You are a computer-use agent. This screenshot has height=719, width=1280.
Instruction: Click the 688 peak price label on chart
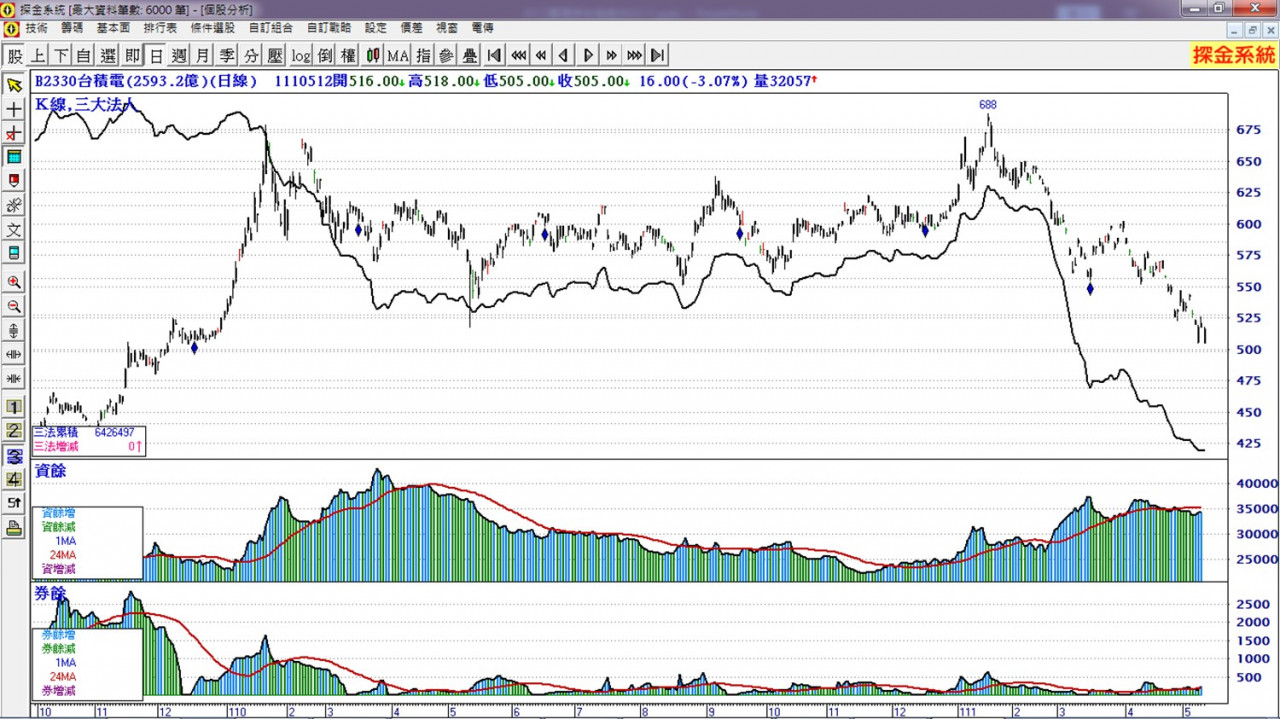point(988,104)
